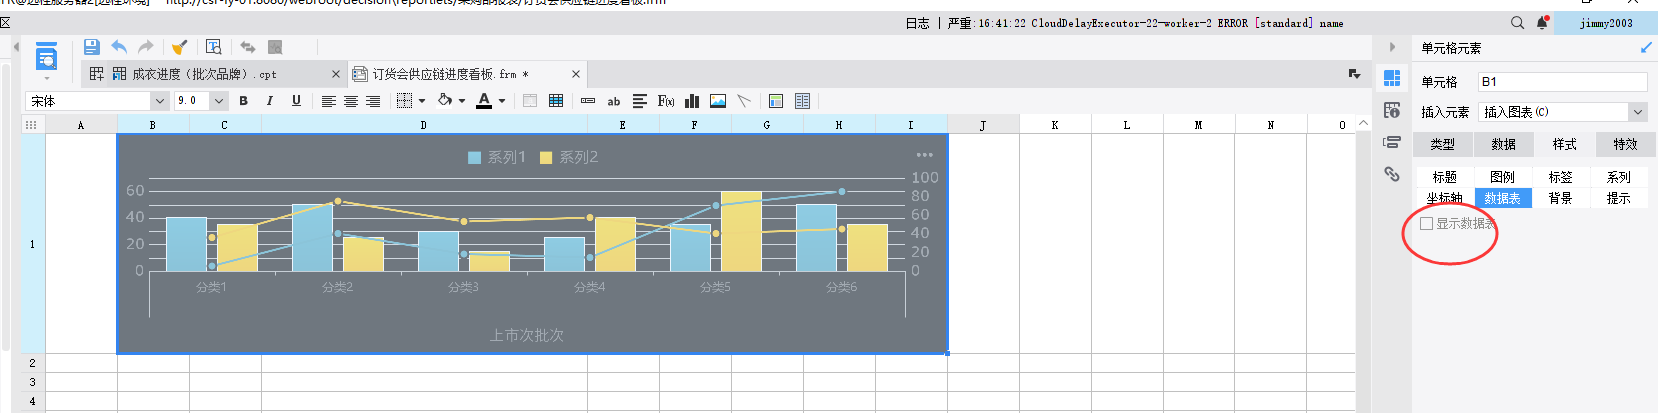Screen dimensions: 1658x413
Task: Click the font color A icon
Action: pyautogui.click(x=484, y=101)
